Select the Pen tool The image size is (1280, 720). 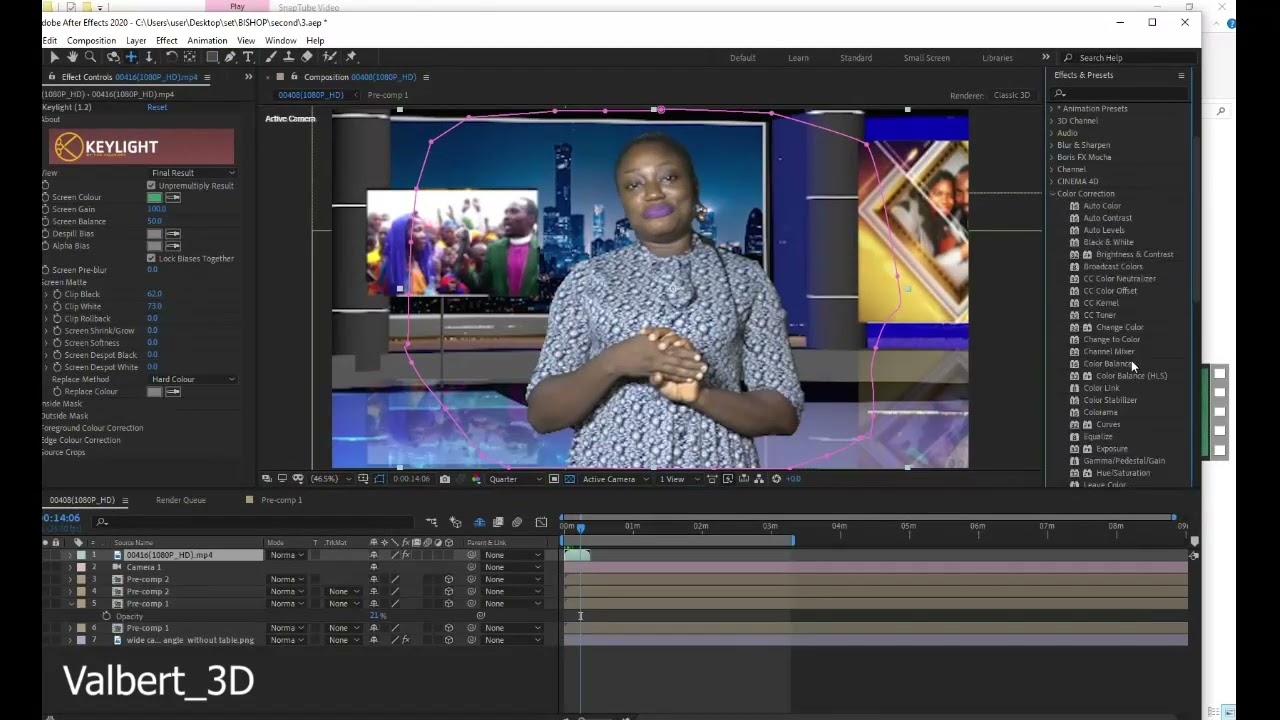[x=230, y=57]
